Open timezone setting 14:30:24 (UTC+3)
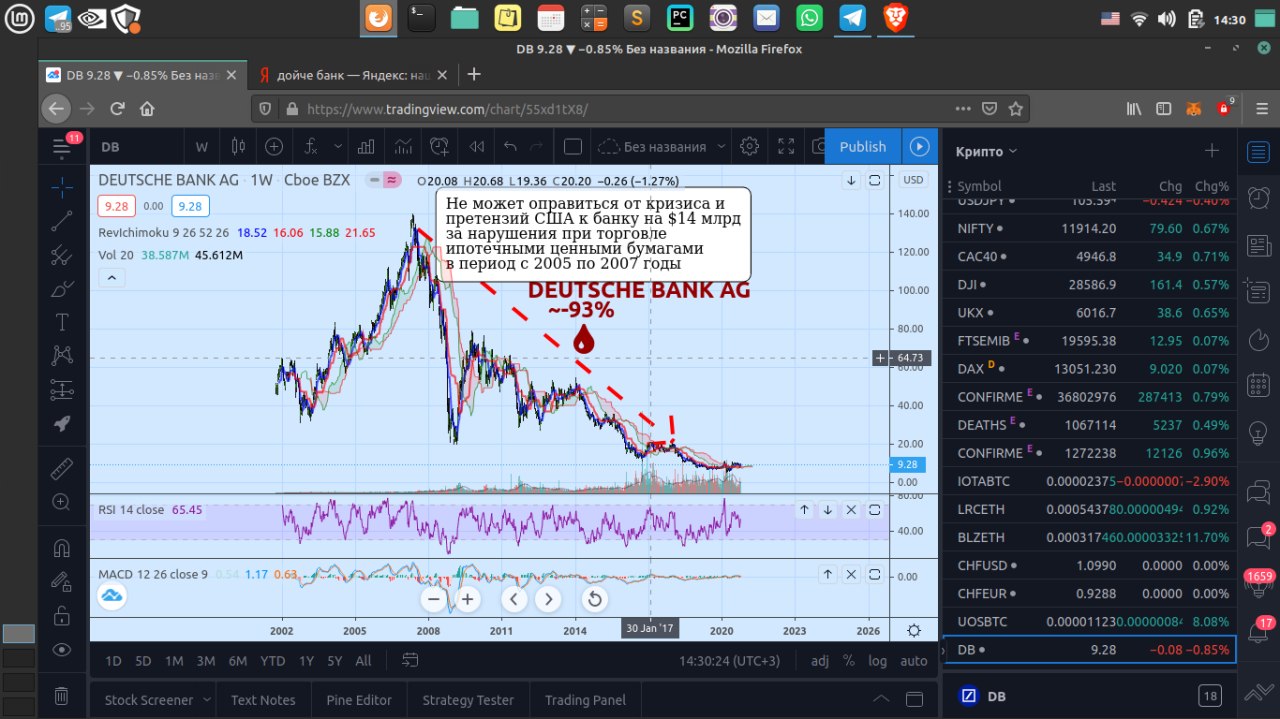This screenshot has height=719, width=1280. (729, 660)
